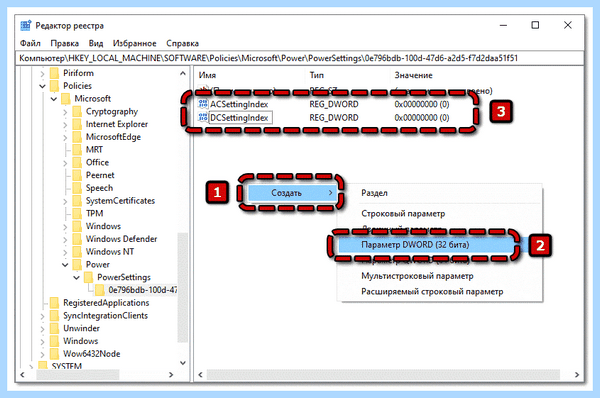Expand the Unwinder tree node

tap(42, 328)
